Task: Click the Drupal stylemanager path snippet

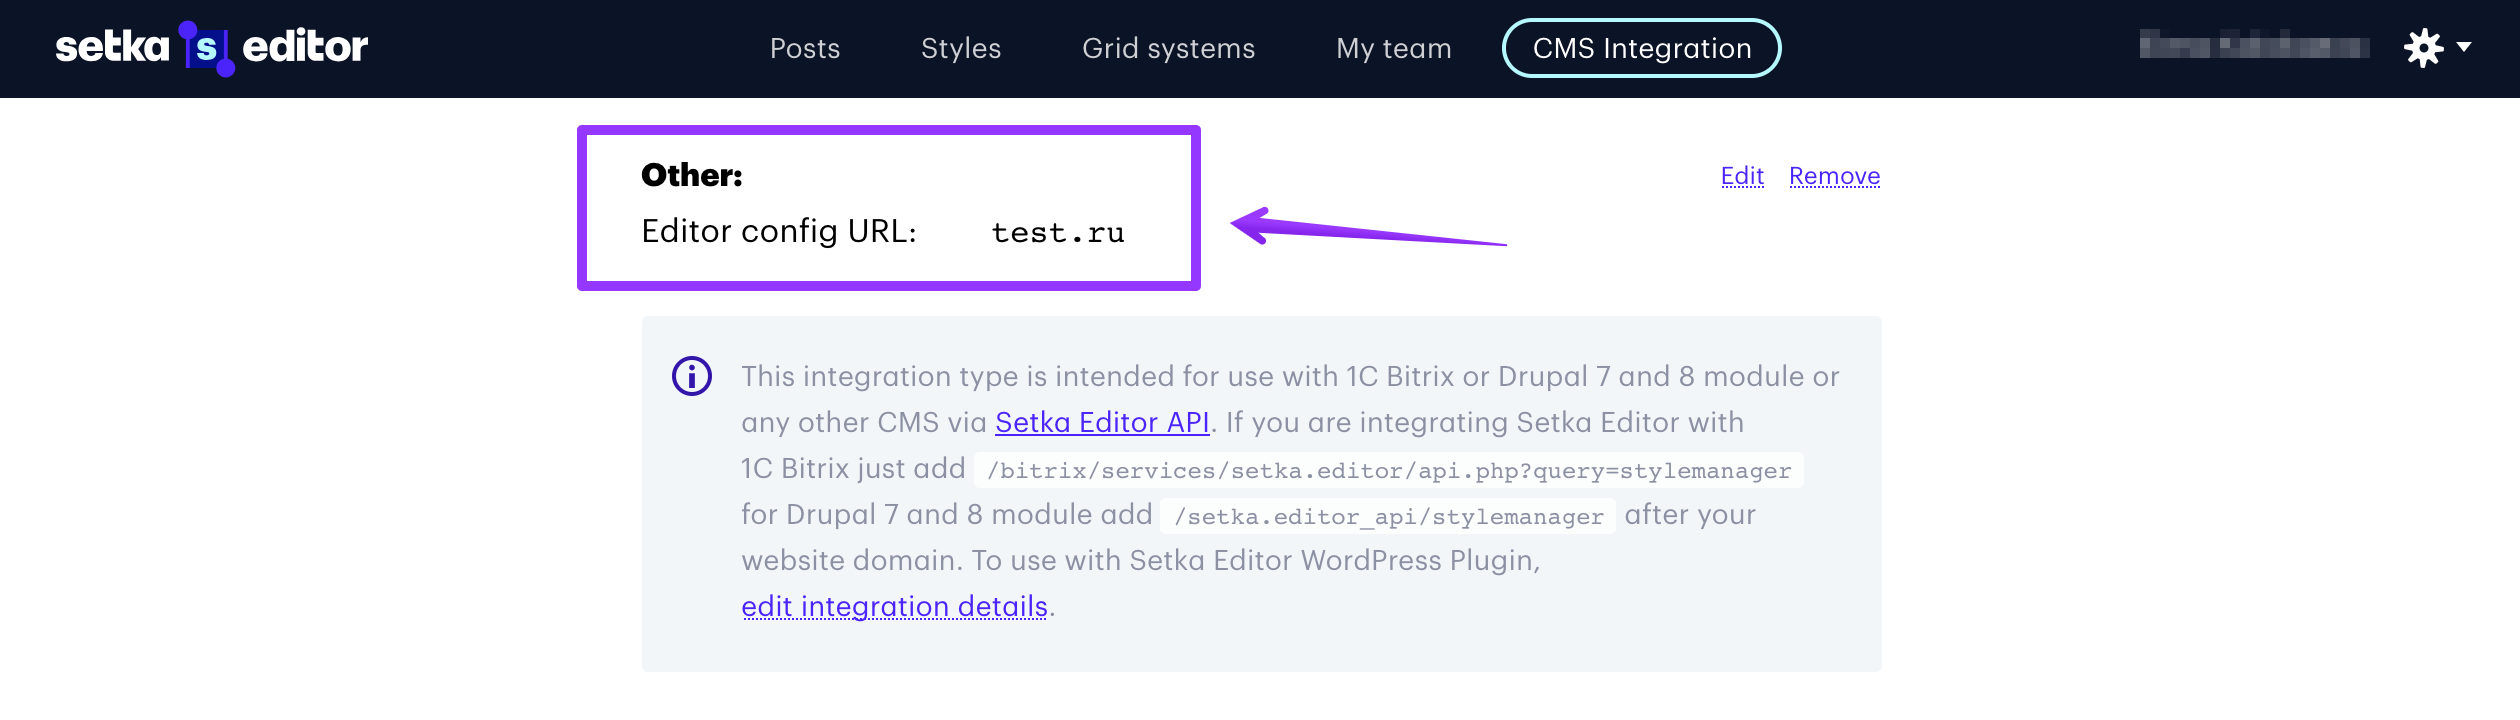Action: [1388, 516]
